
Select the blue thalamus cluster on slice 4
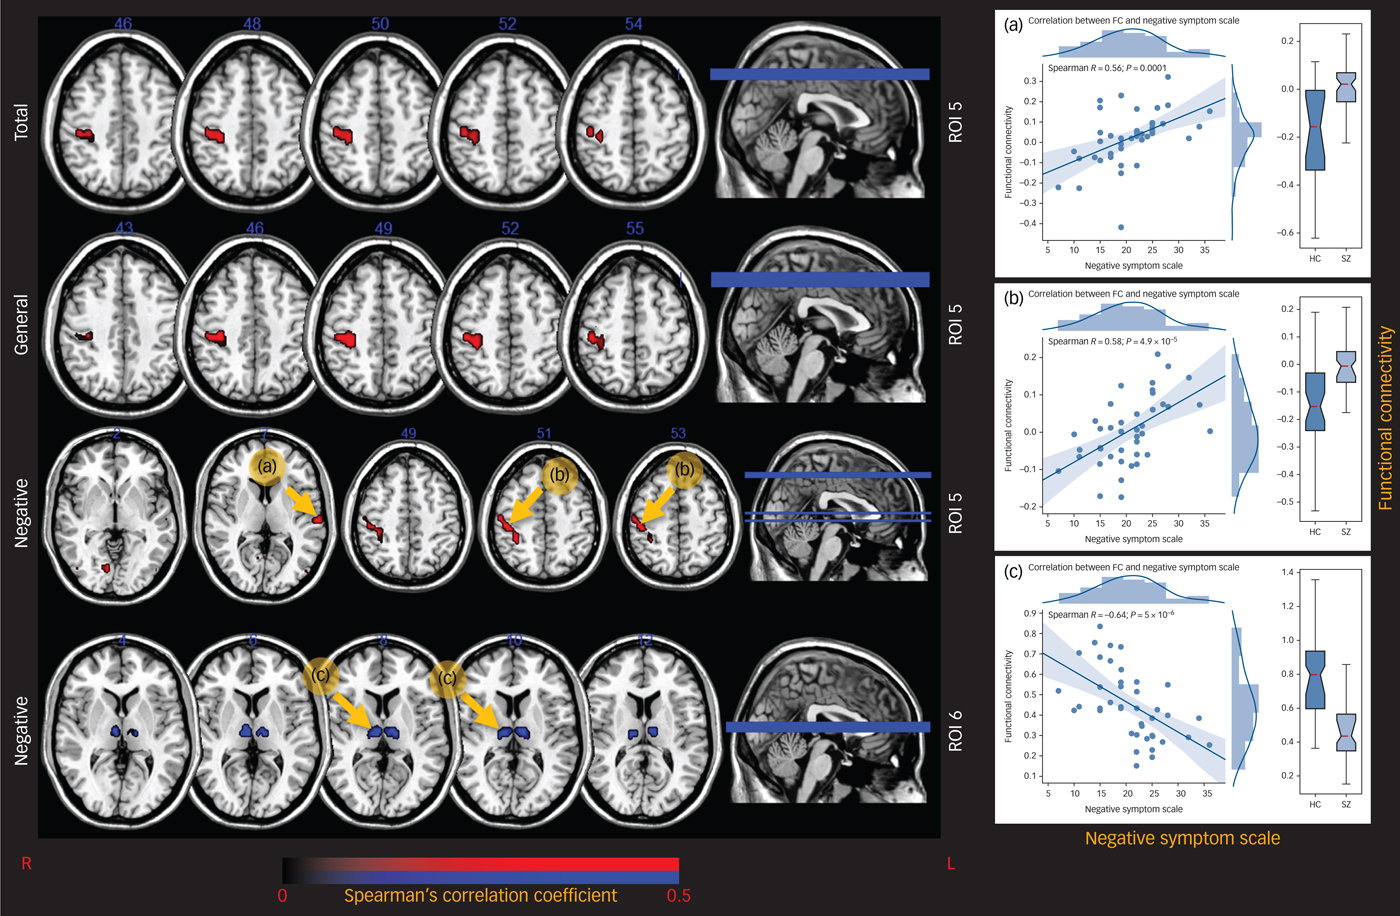point(120,732)
